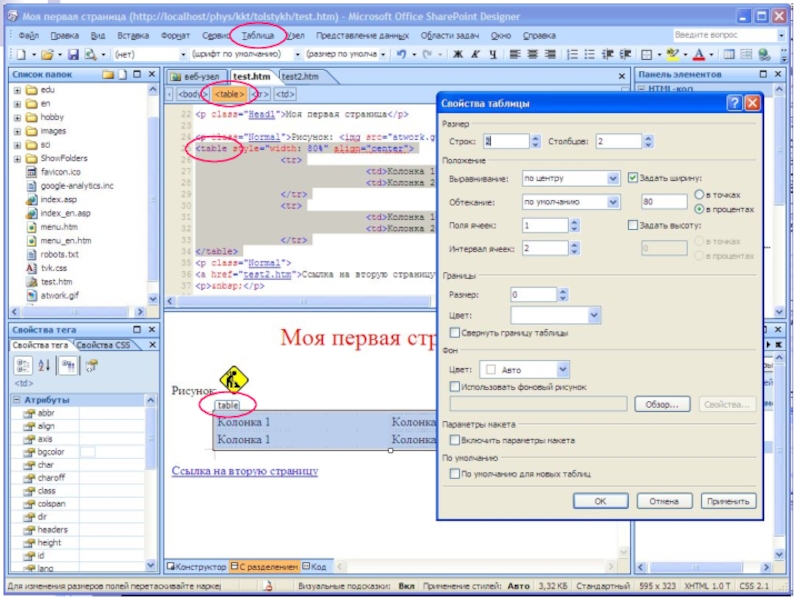
Task: Switch to 'Код' view tab
Action: pyautogui.click(x=315, y=567)
